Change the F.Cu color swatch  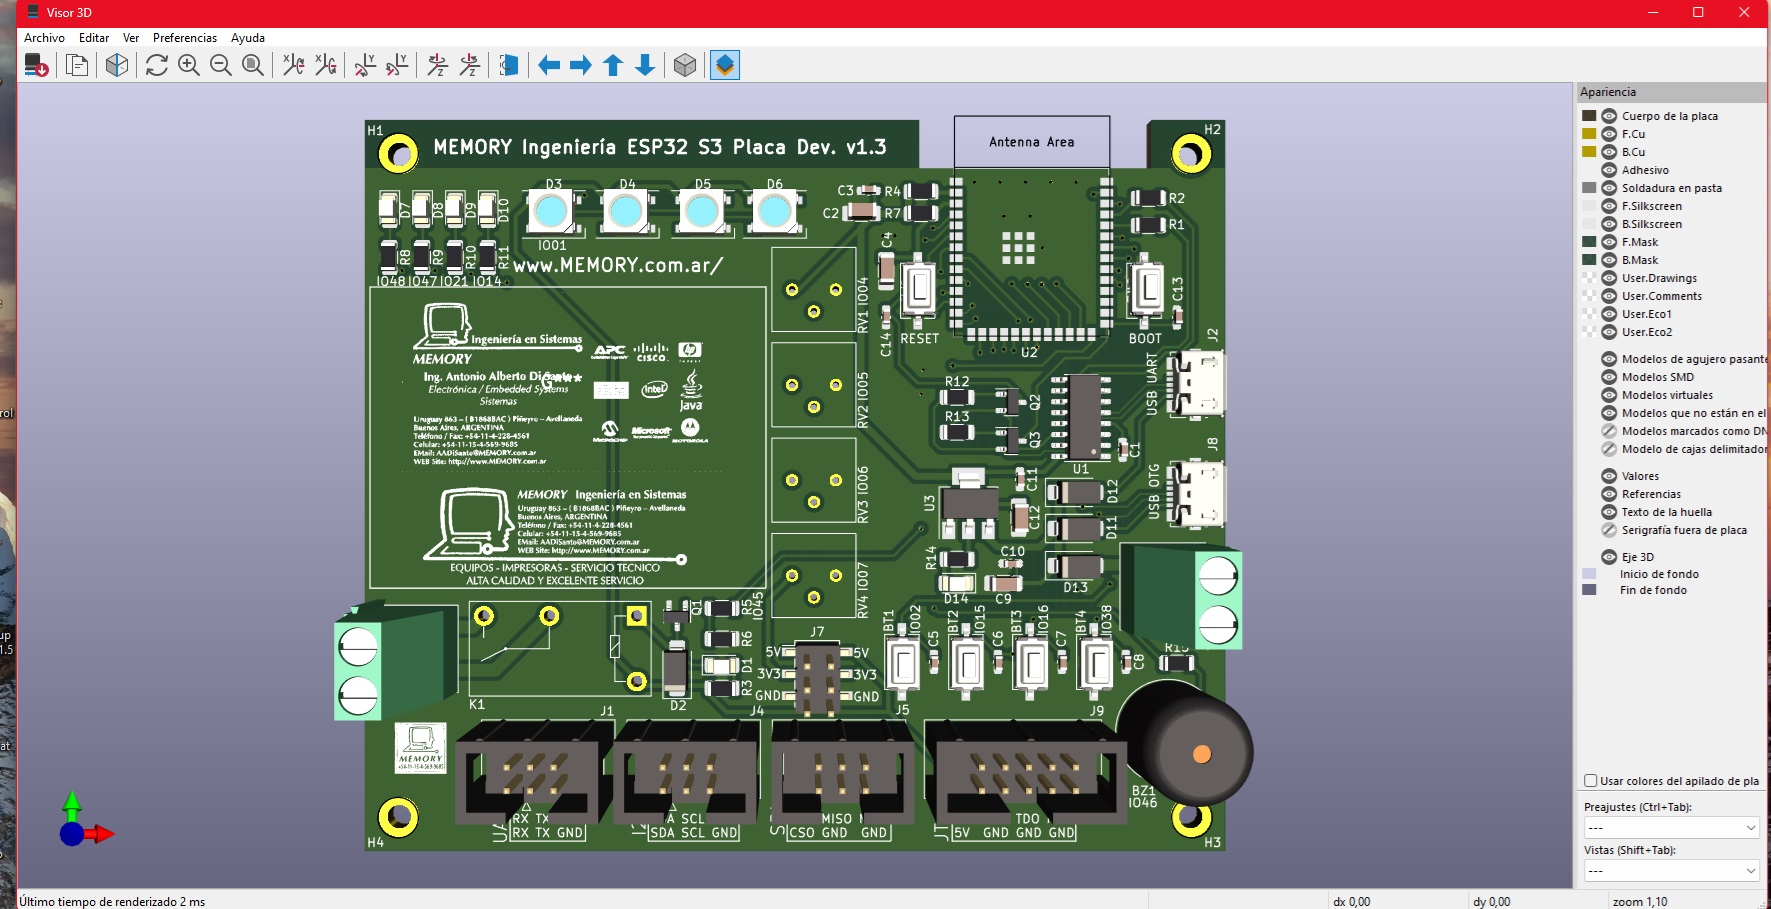(1587, 133)
